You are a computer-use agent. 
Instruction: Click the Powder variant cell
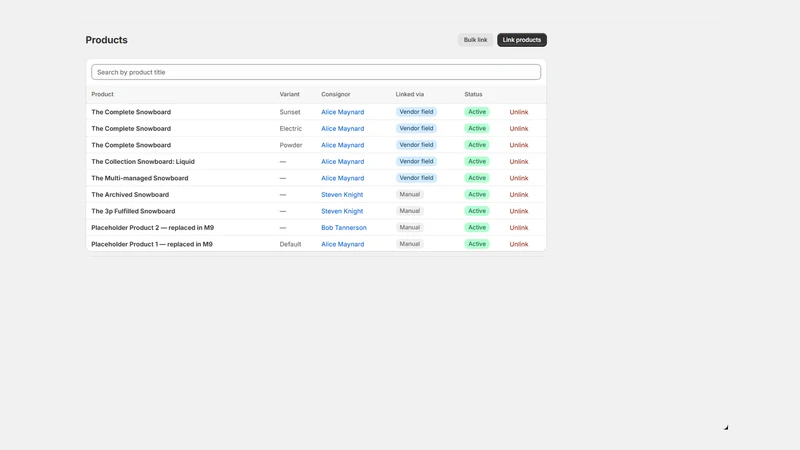(291, 145)
